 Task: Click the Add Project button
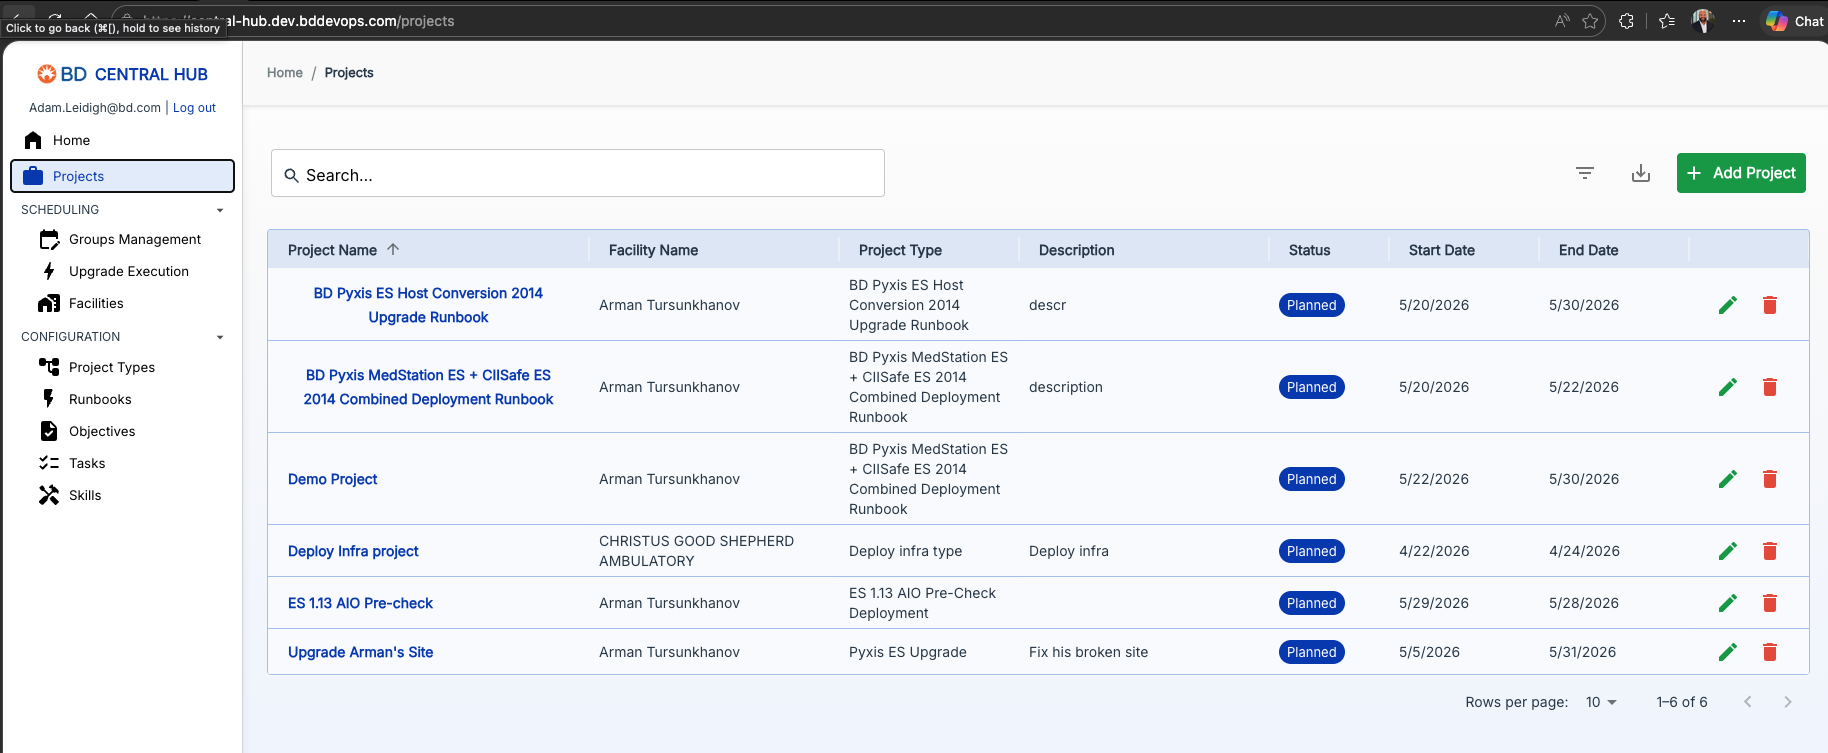[x=1741, y=173]
